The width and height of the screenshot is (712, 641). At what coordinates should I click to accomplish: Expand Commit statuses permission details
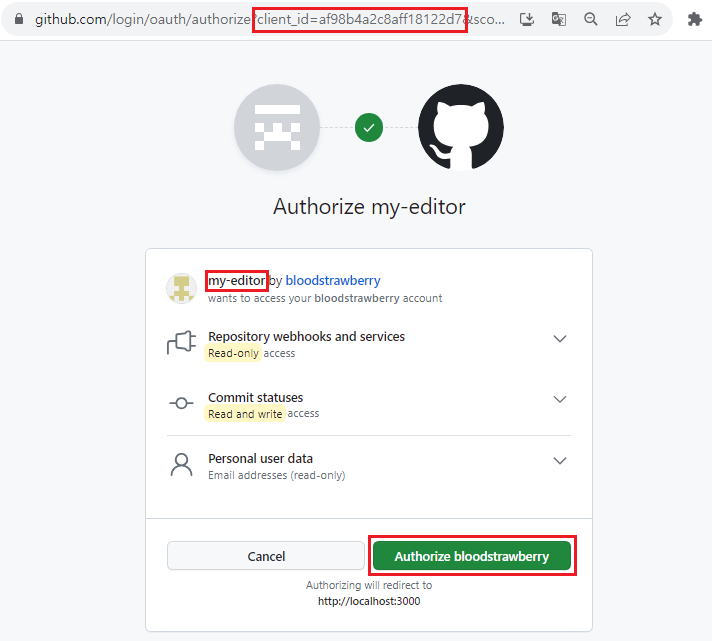(x=560, y=399)
